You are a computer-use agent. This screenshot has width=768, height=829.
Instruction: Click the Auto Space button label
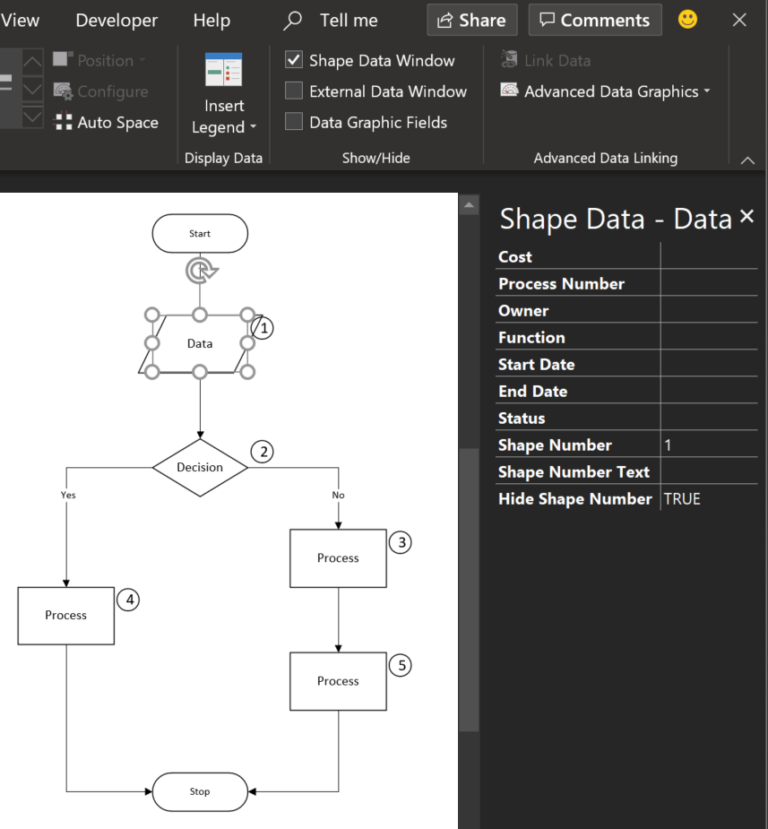tap(118, 122)
